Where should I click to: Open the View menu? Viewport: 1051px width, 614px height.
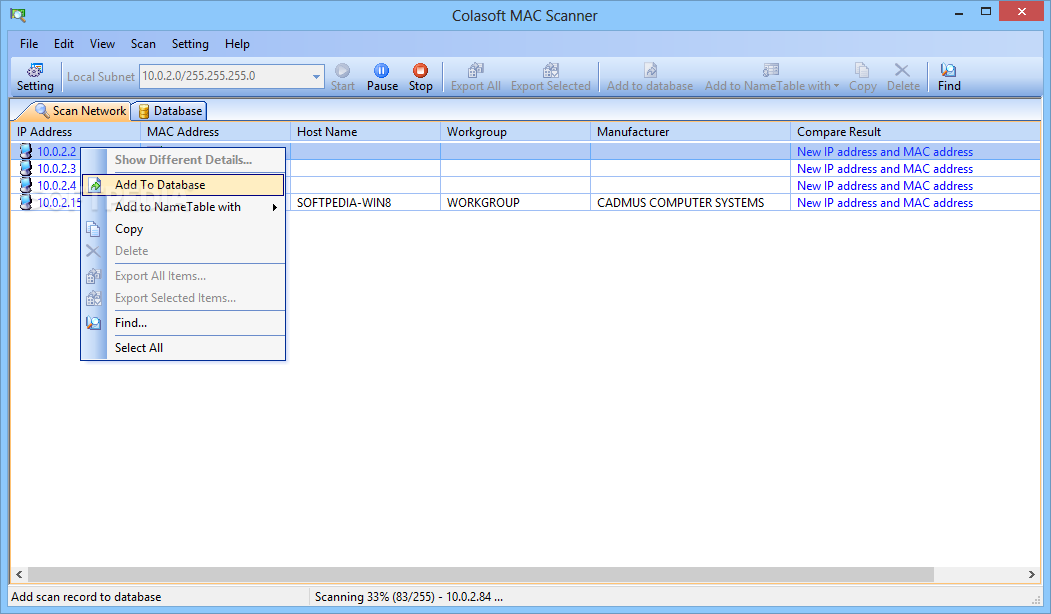tap(102, 44)
